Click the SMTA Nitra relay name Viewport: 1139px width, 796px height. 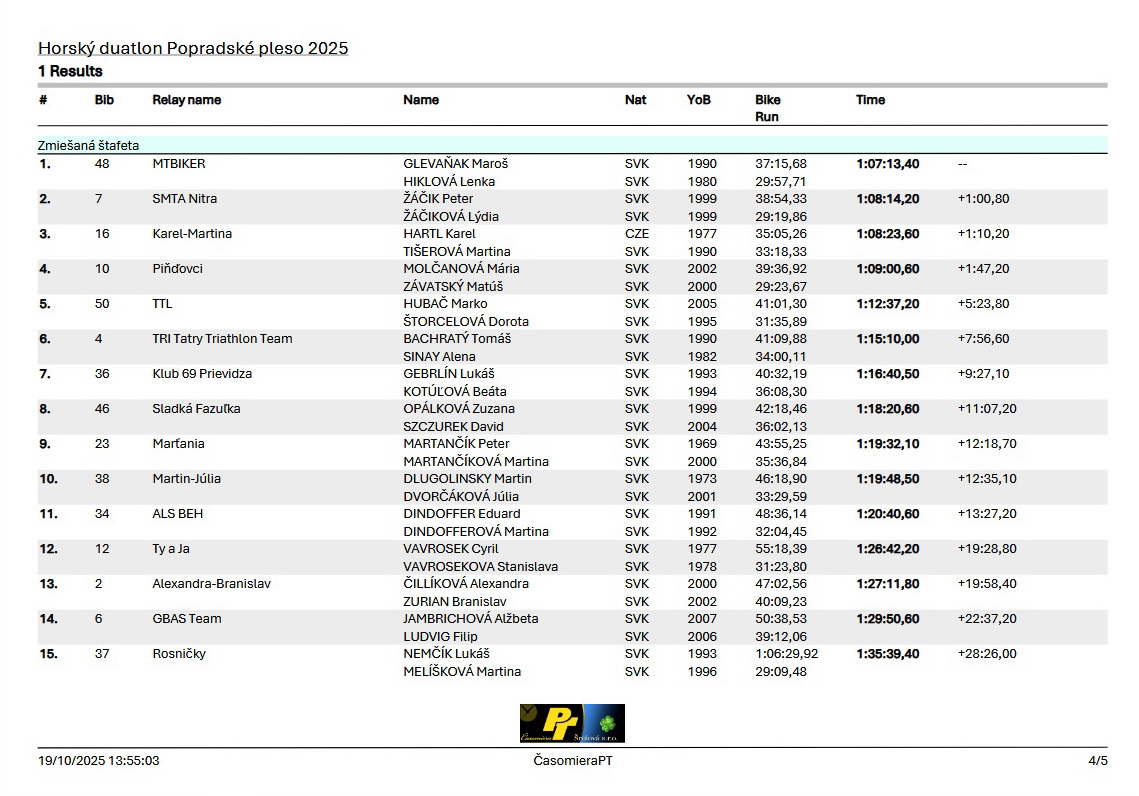pos(184,199)
